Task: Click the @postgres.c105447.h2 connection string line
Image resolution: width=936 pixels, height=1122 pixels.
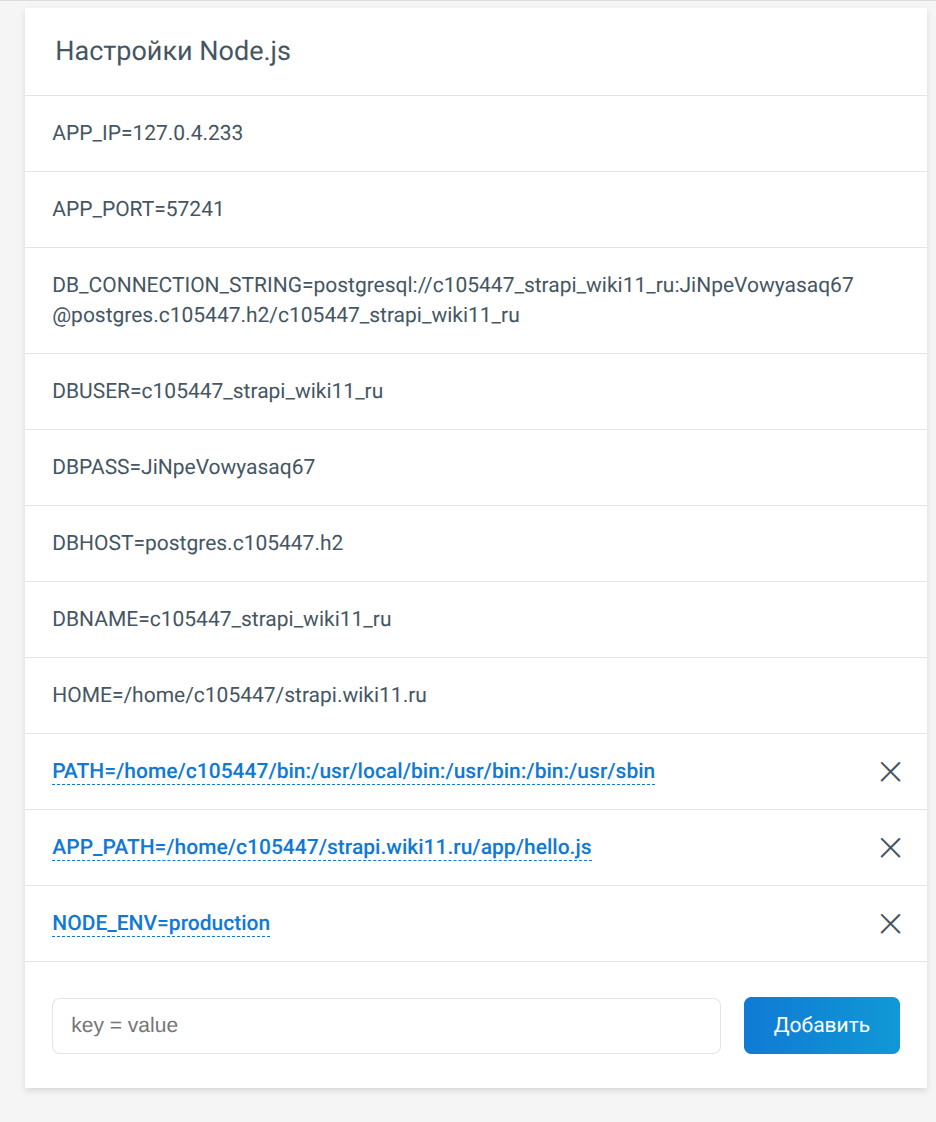Action: (x=286, y=315)
